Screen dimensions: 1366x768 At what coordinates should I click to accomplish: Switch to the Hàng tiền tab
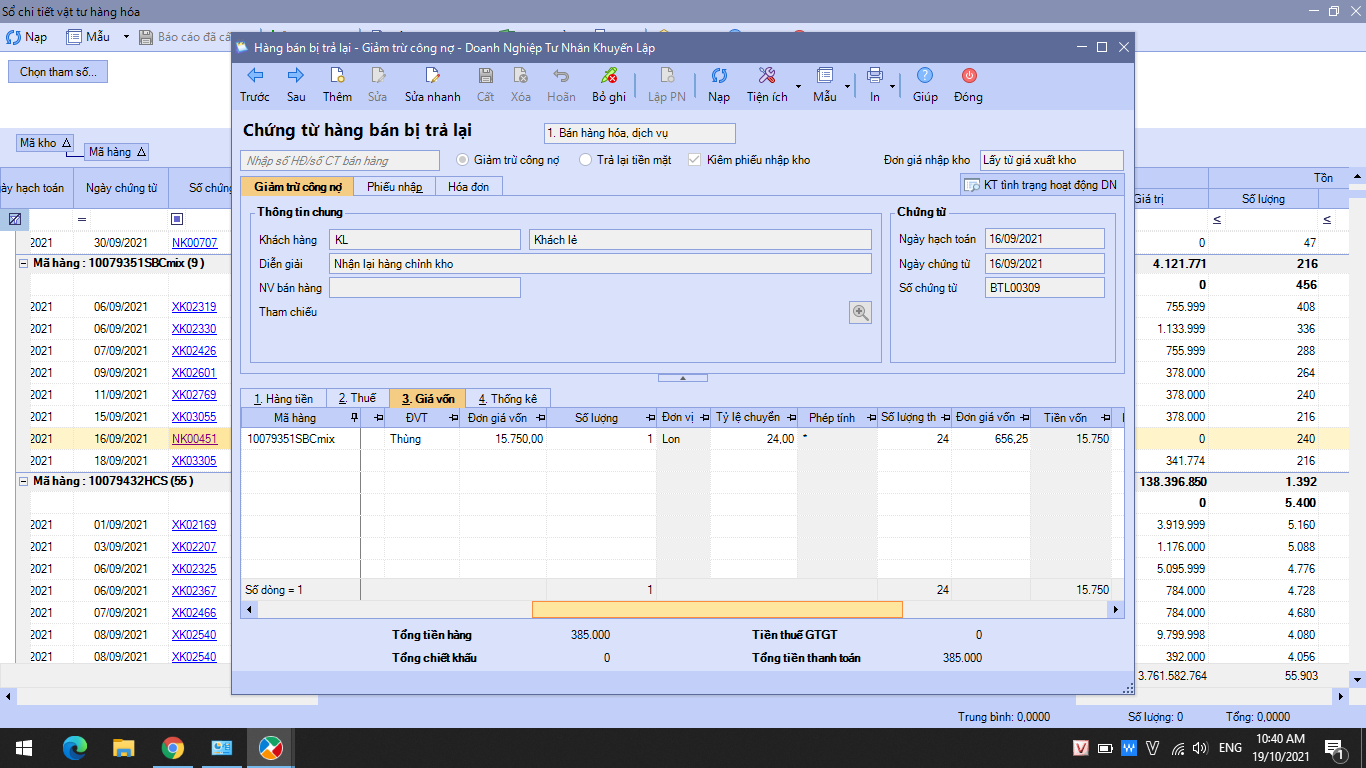pos(283,398)
